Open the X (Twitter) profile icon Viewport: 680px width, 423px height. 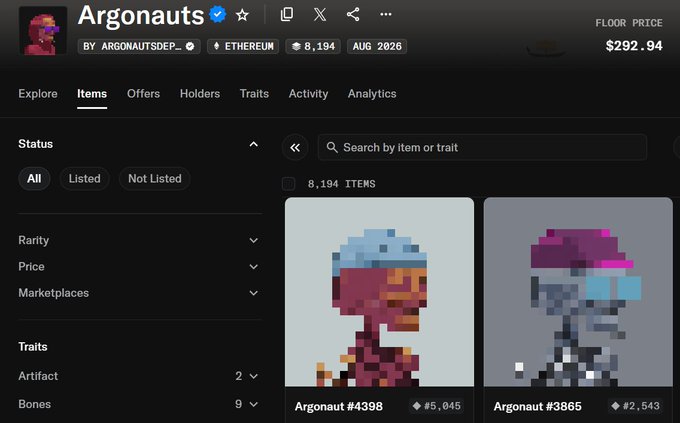point(320,14)
